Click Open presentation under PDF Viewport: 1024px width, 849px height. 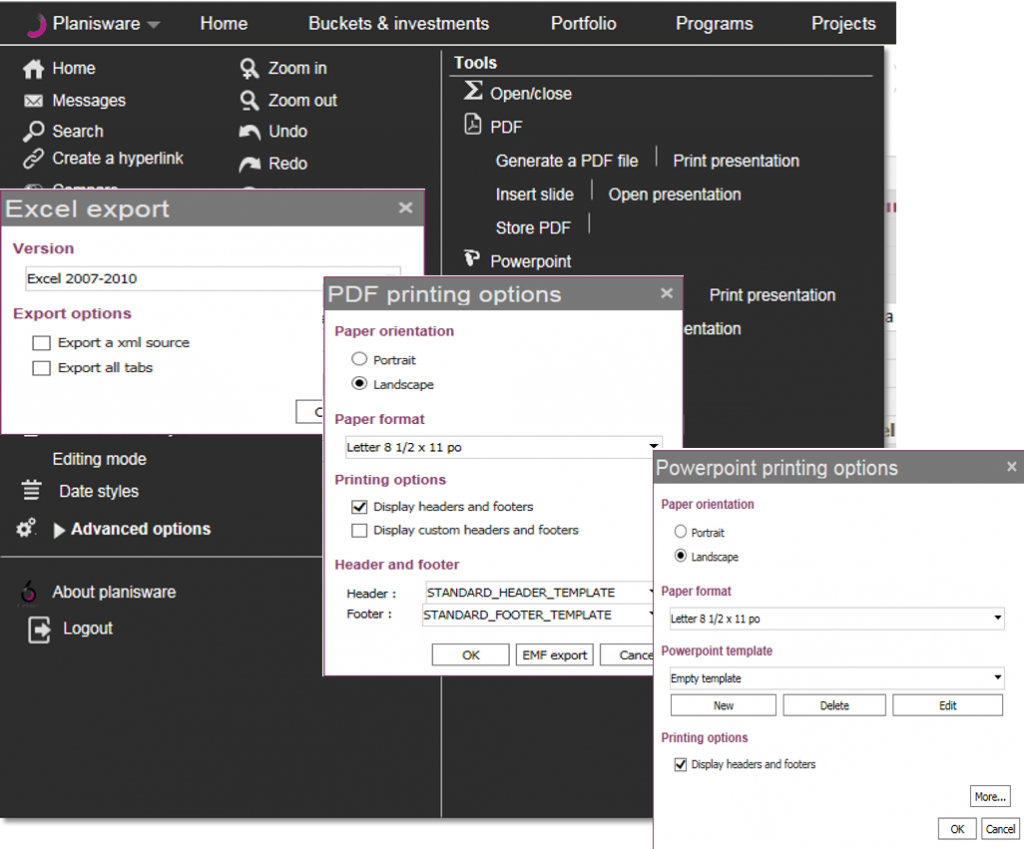coord(675,195)
